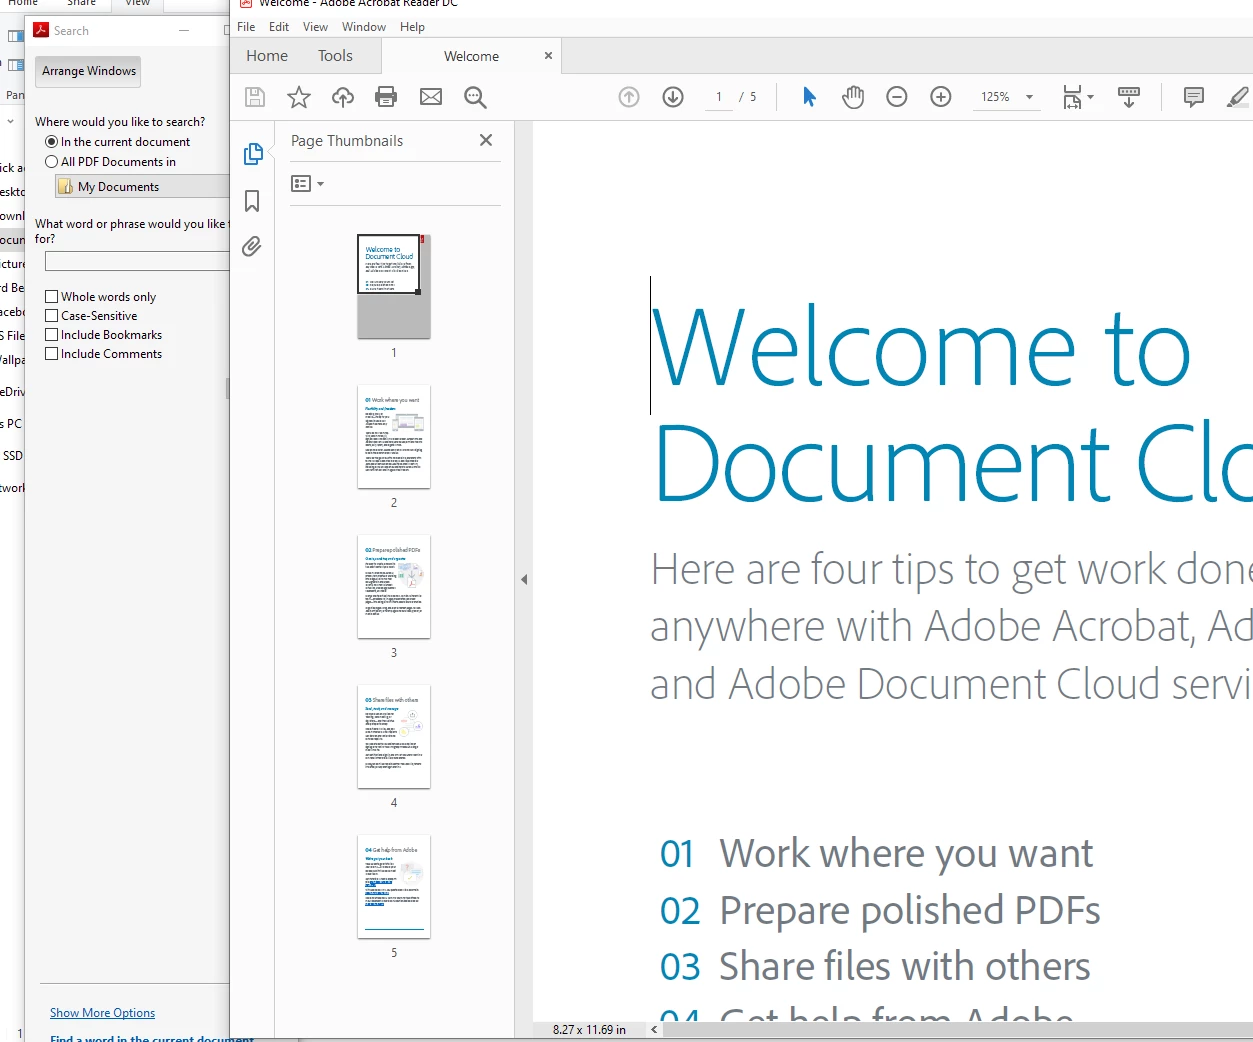Click '02 Prepare polished PDFs' entry
Image resolution: width=1253 pixels, height=1042 pixels.
[880, 910]
